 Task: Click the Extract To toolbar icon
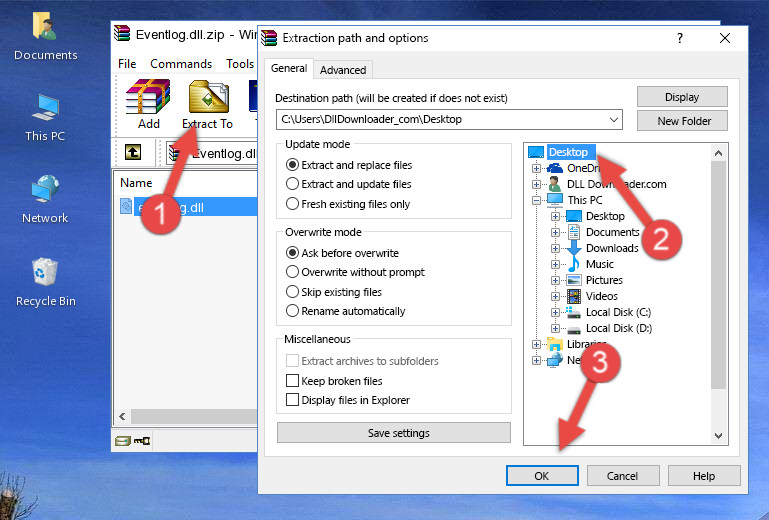[x=208, y=97]
